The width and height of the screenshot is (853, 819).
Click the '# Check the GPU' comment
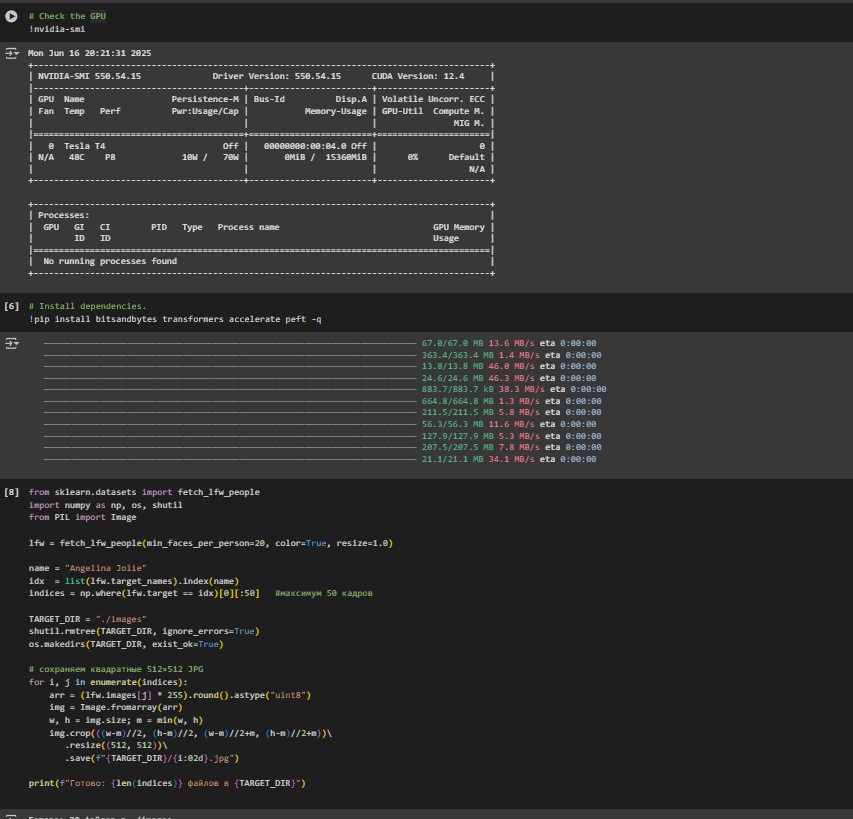[x=67, y=16]
